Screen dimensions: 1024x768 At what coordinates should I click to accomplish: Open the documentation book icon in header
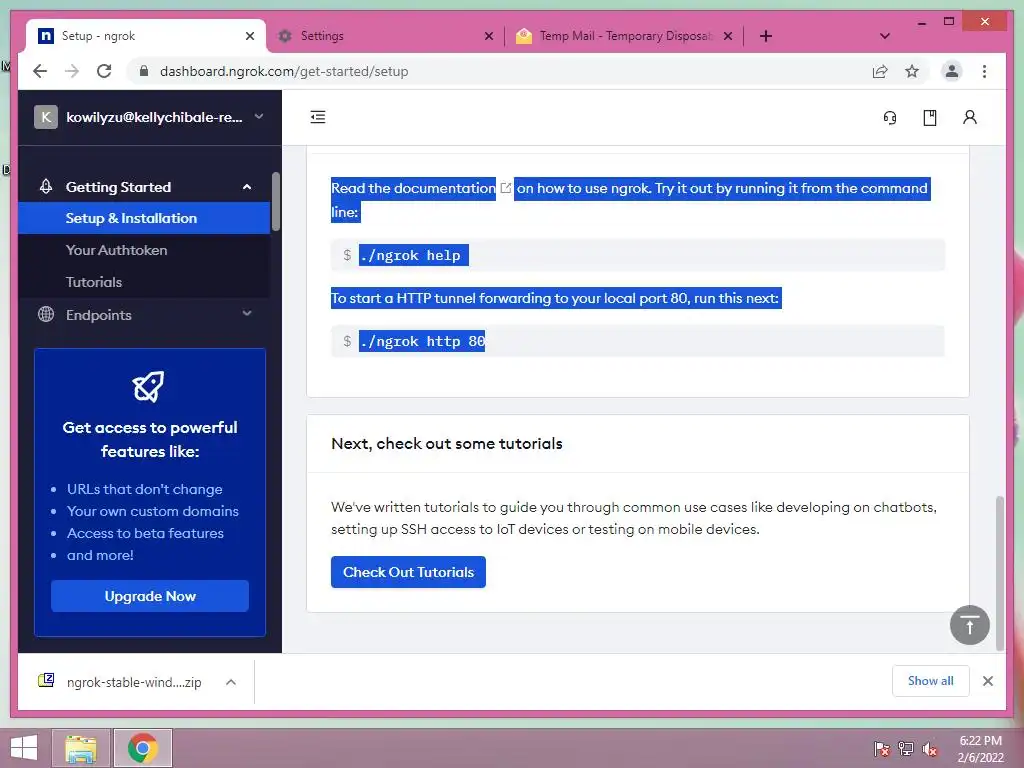[930, 118]
